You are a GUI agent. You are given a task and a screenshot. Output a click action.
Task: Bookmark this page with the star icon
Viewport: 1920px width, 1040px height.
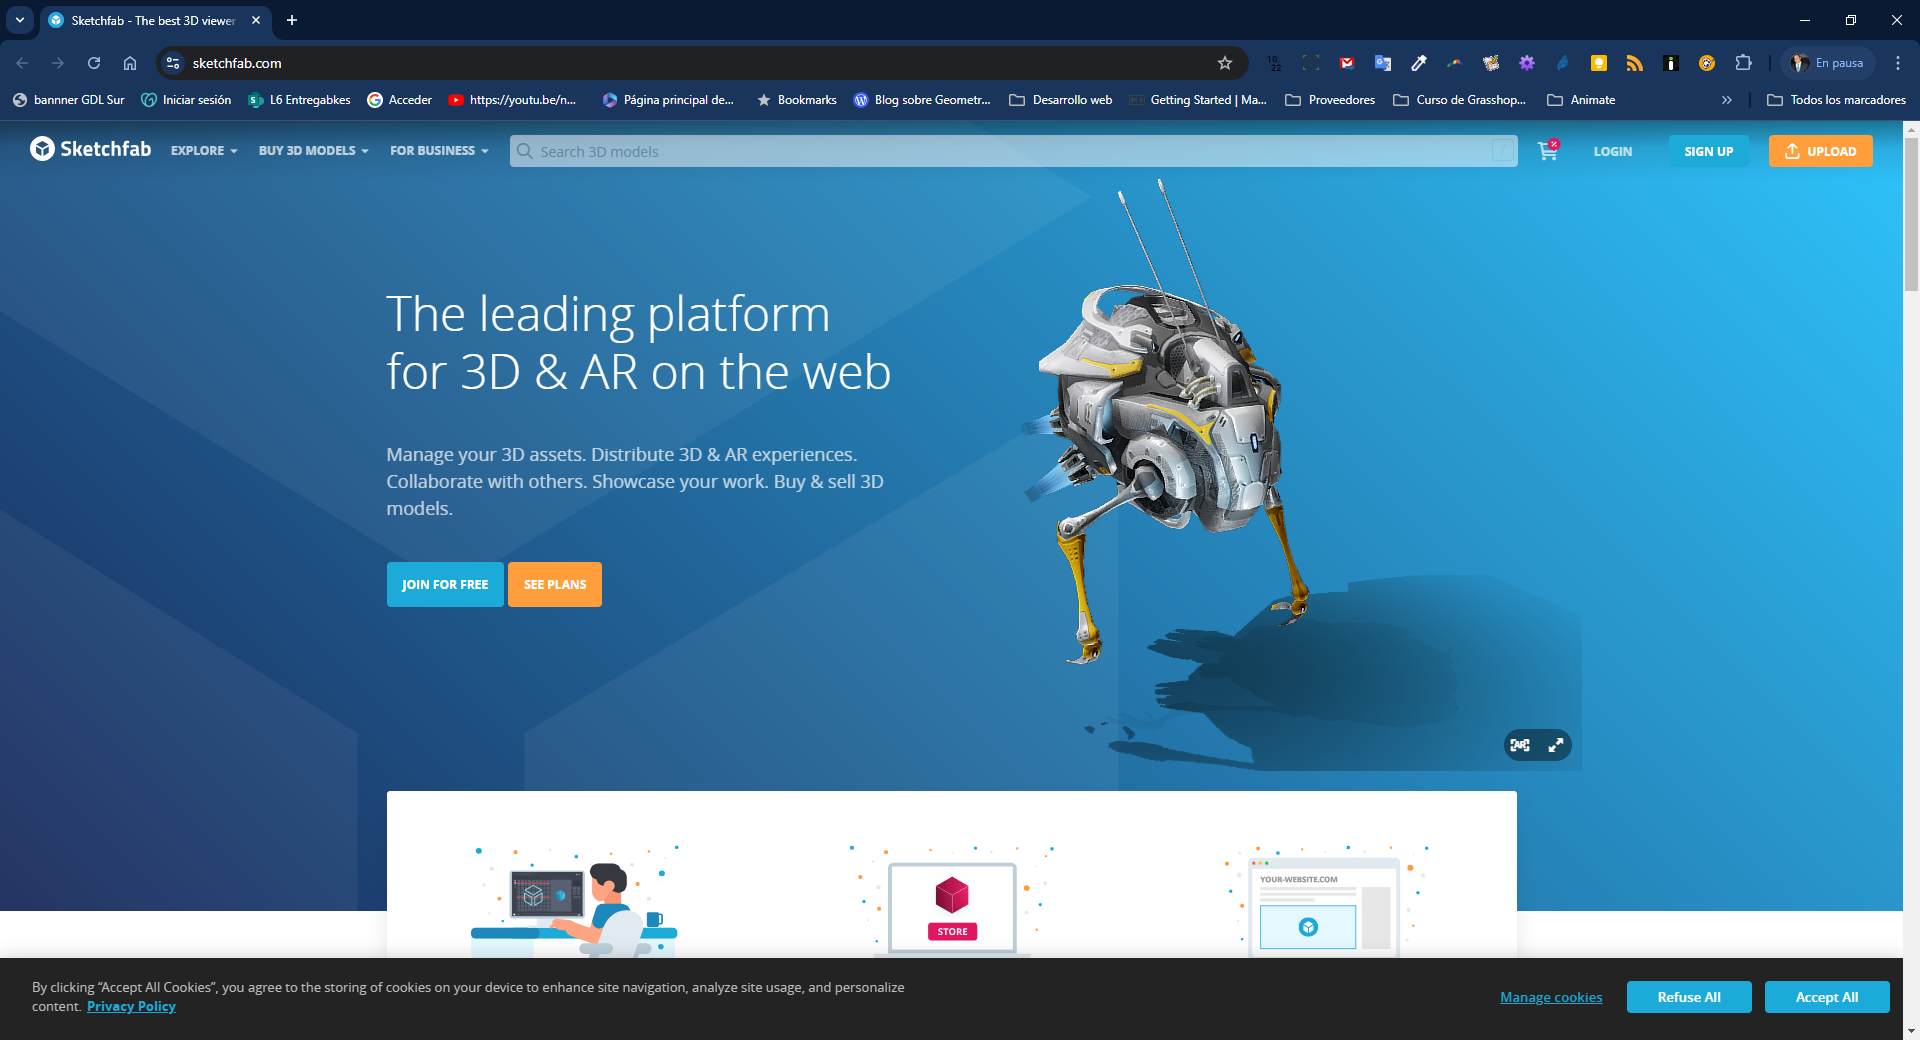coord(1225,63)
